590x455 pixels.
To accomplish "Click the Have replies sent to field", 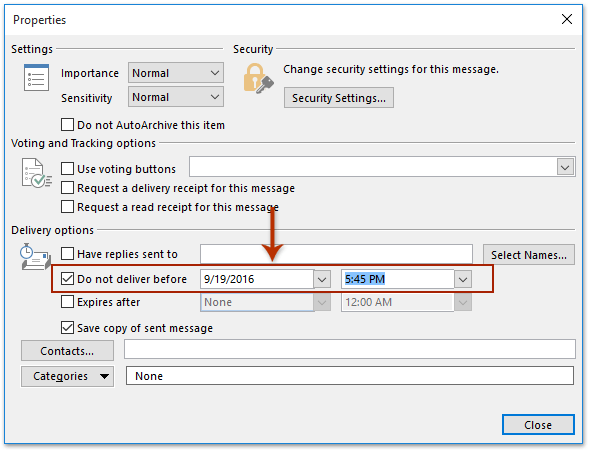I will coord(336,254).
